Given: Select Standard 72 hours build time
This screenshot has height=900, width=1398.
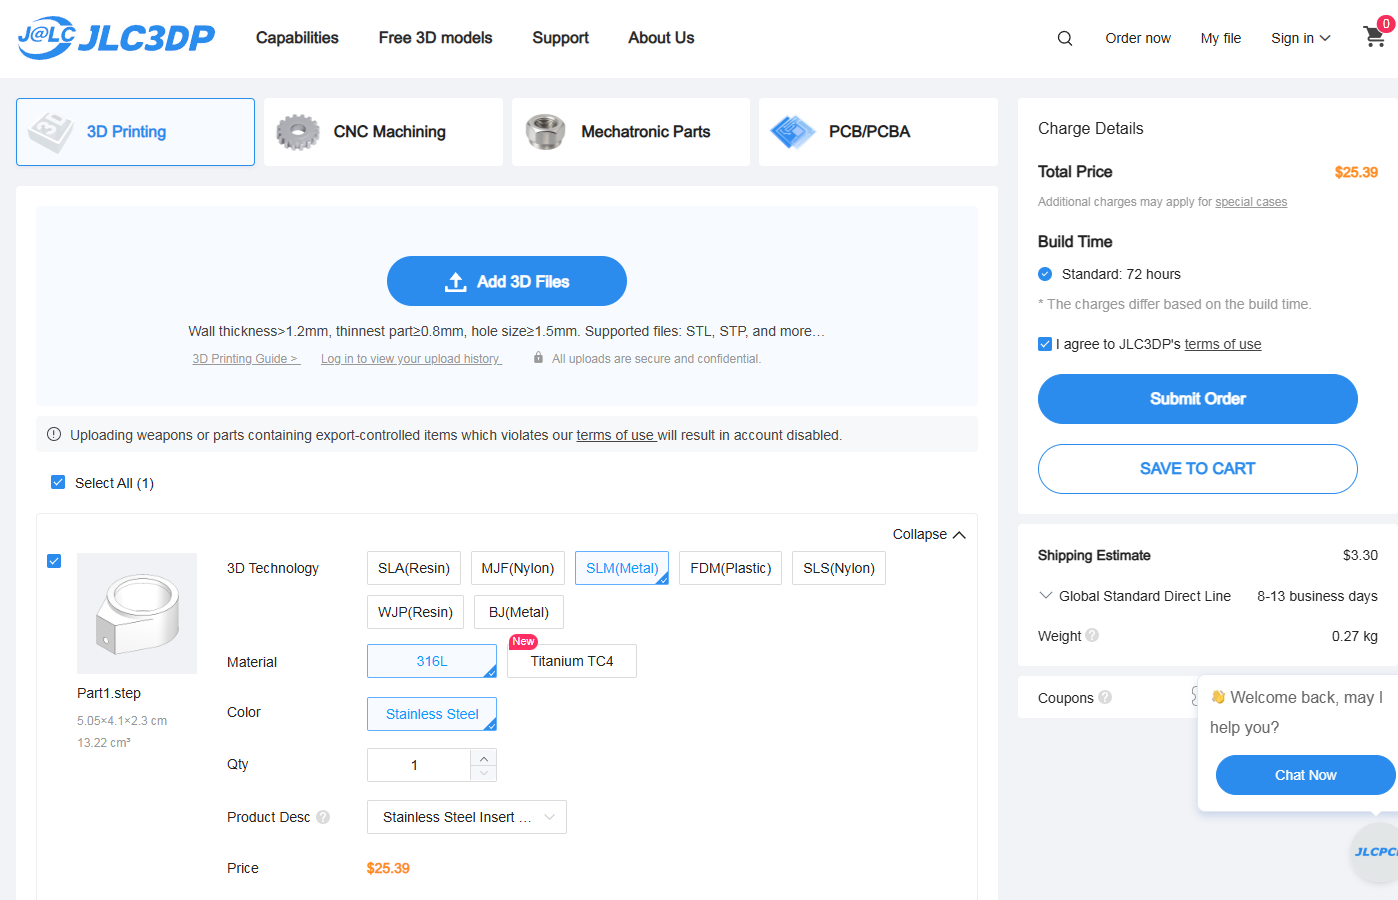Looking at the screenshot, I should pyautogui.click(x=1045, y=274).
